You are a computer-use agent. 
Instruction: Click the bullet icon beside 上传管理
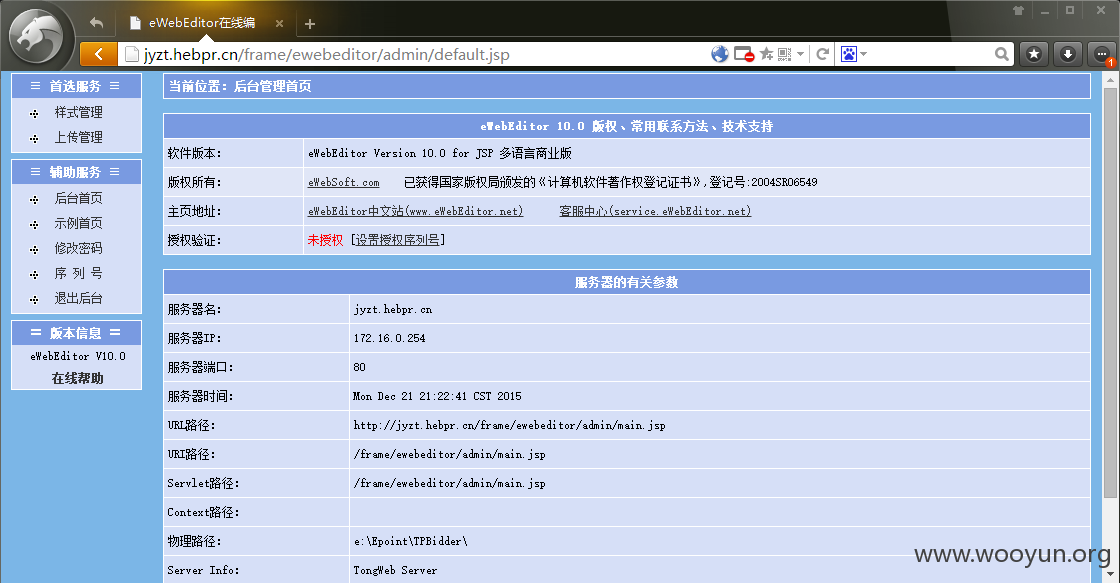click(x=34, y=139)
